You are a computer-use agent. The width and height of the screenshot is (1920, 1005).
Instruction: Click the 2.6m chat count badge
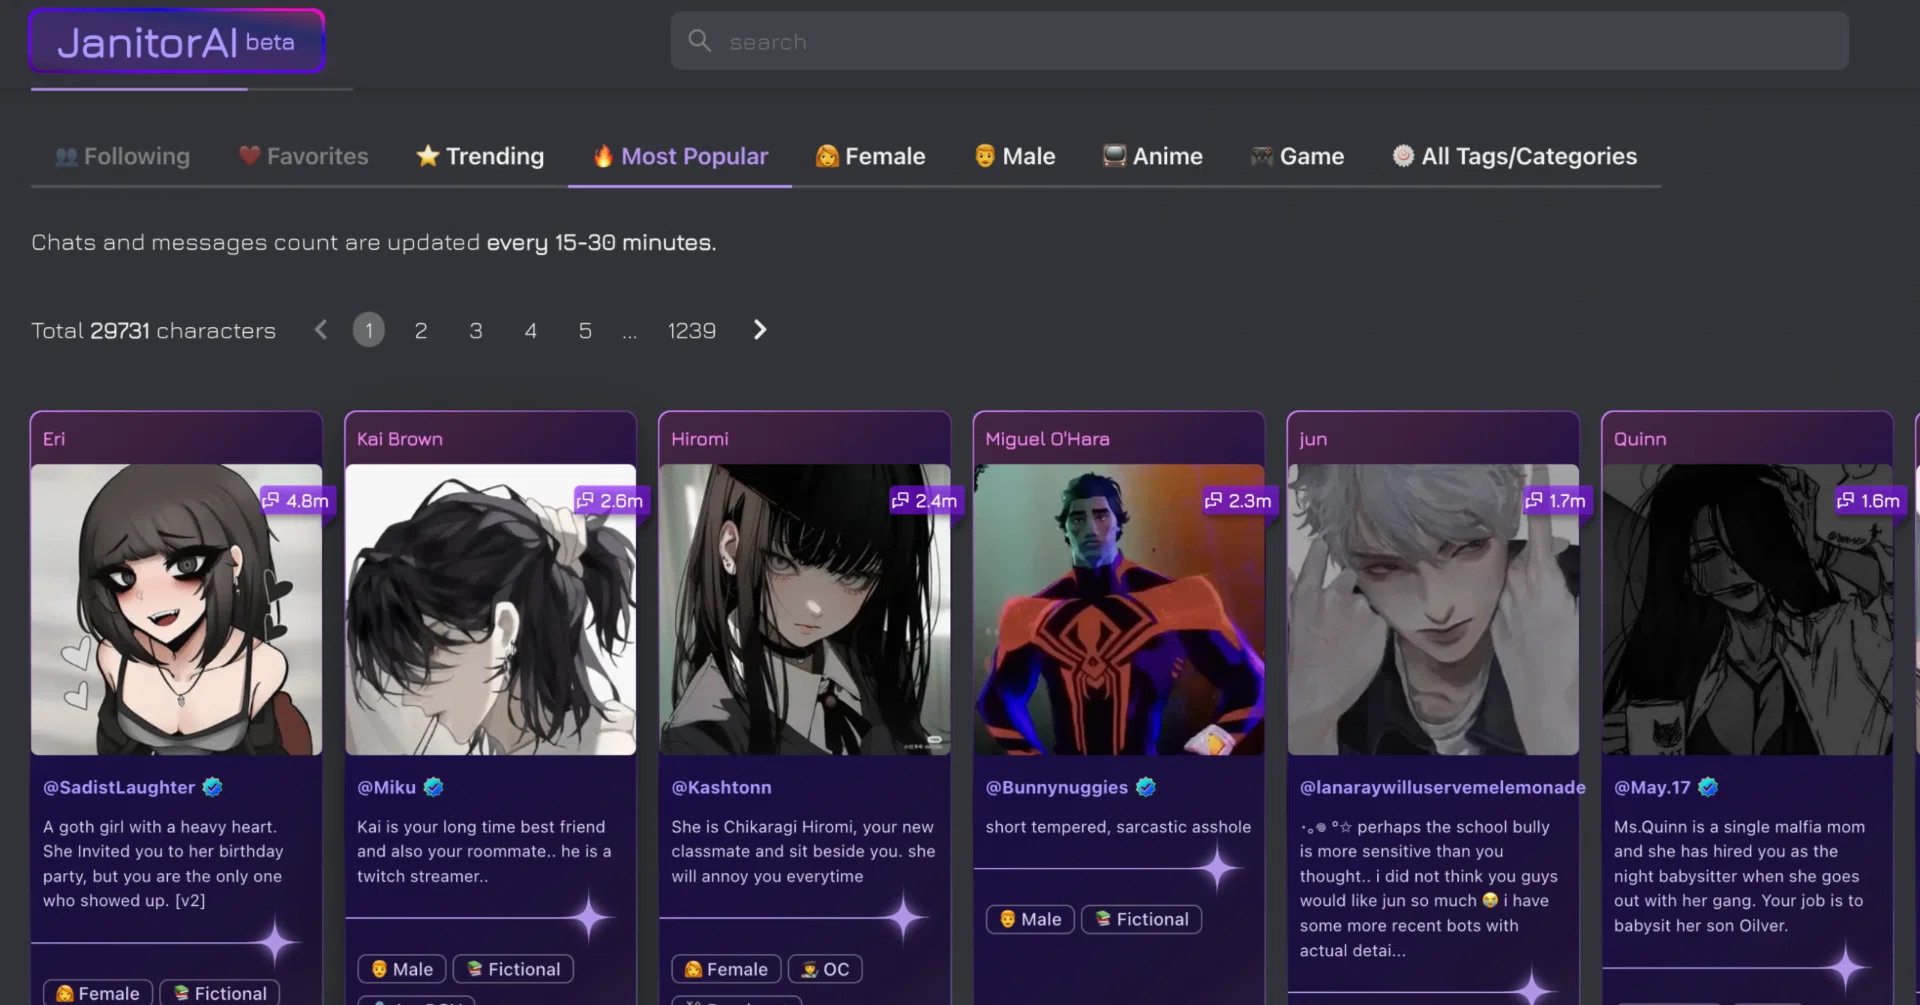(x=610, y=500)
